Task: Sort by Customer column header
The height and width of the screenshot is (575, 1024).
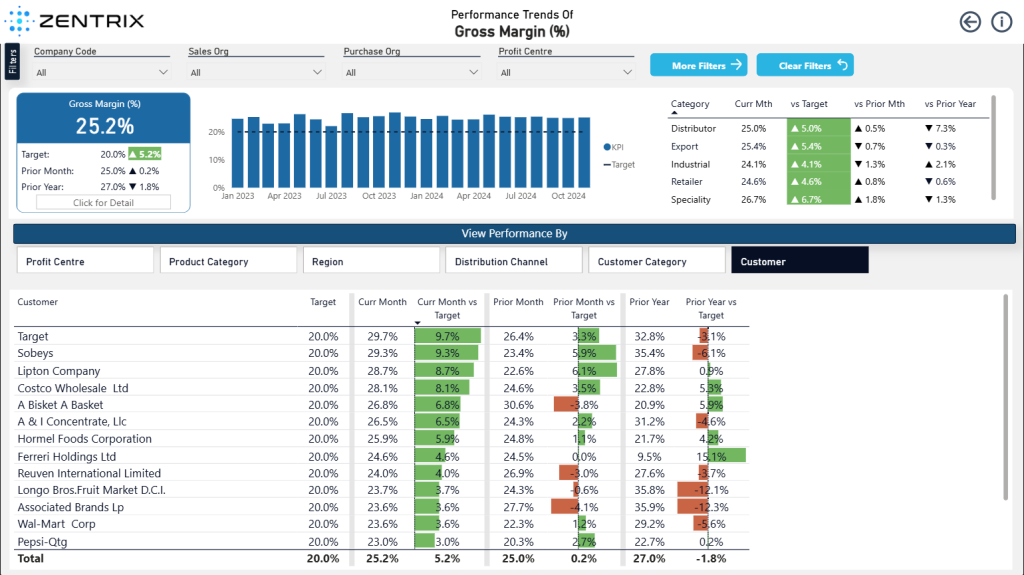Action: pyautogui.click(x=37, y=302)
